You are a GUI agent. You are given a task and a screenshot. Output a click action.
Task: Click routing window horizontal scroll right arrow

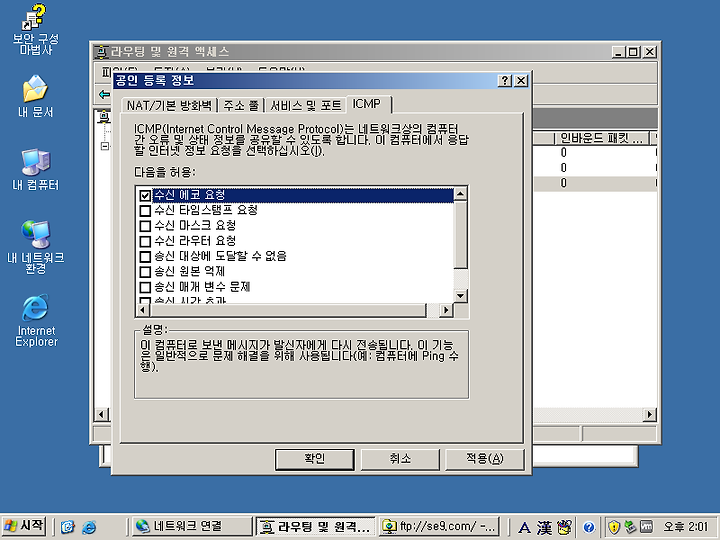(x=649, y=415)
